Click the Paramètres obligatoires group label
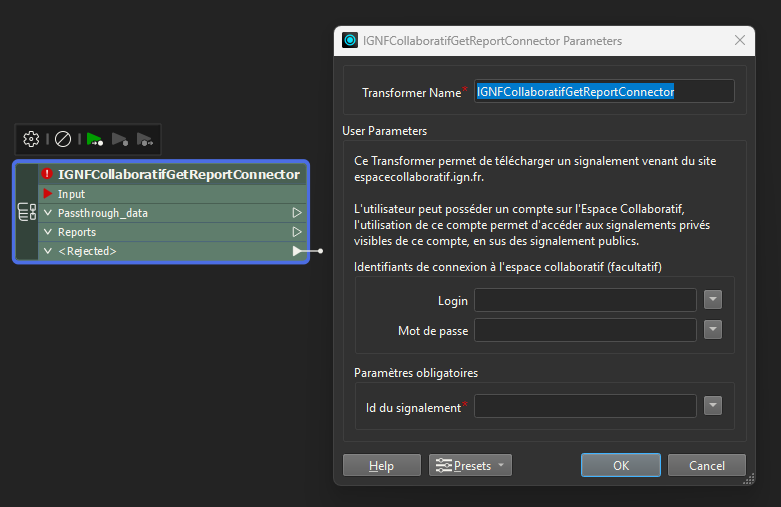The image size is (781, 507). pos(416,373)
